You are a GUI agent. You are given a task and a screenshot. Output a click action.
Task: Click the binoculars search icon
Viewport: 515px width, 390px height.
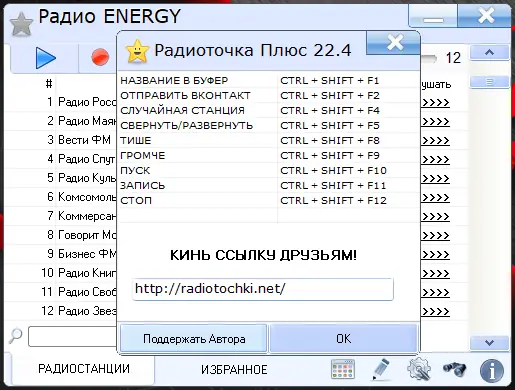pos(455,369)
